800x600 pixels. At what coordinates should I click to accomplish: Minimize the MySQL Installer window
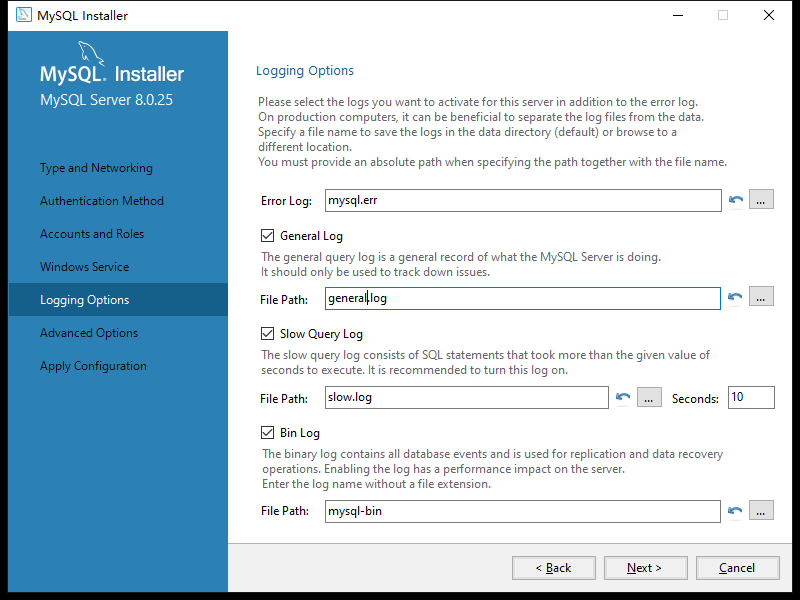tap(678, 15)
